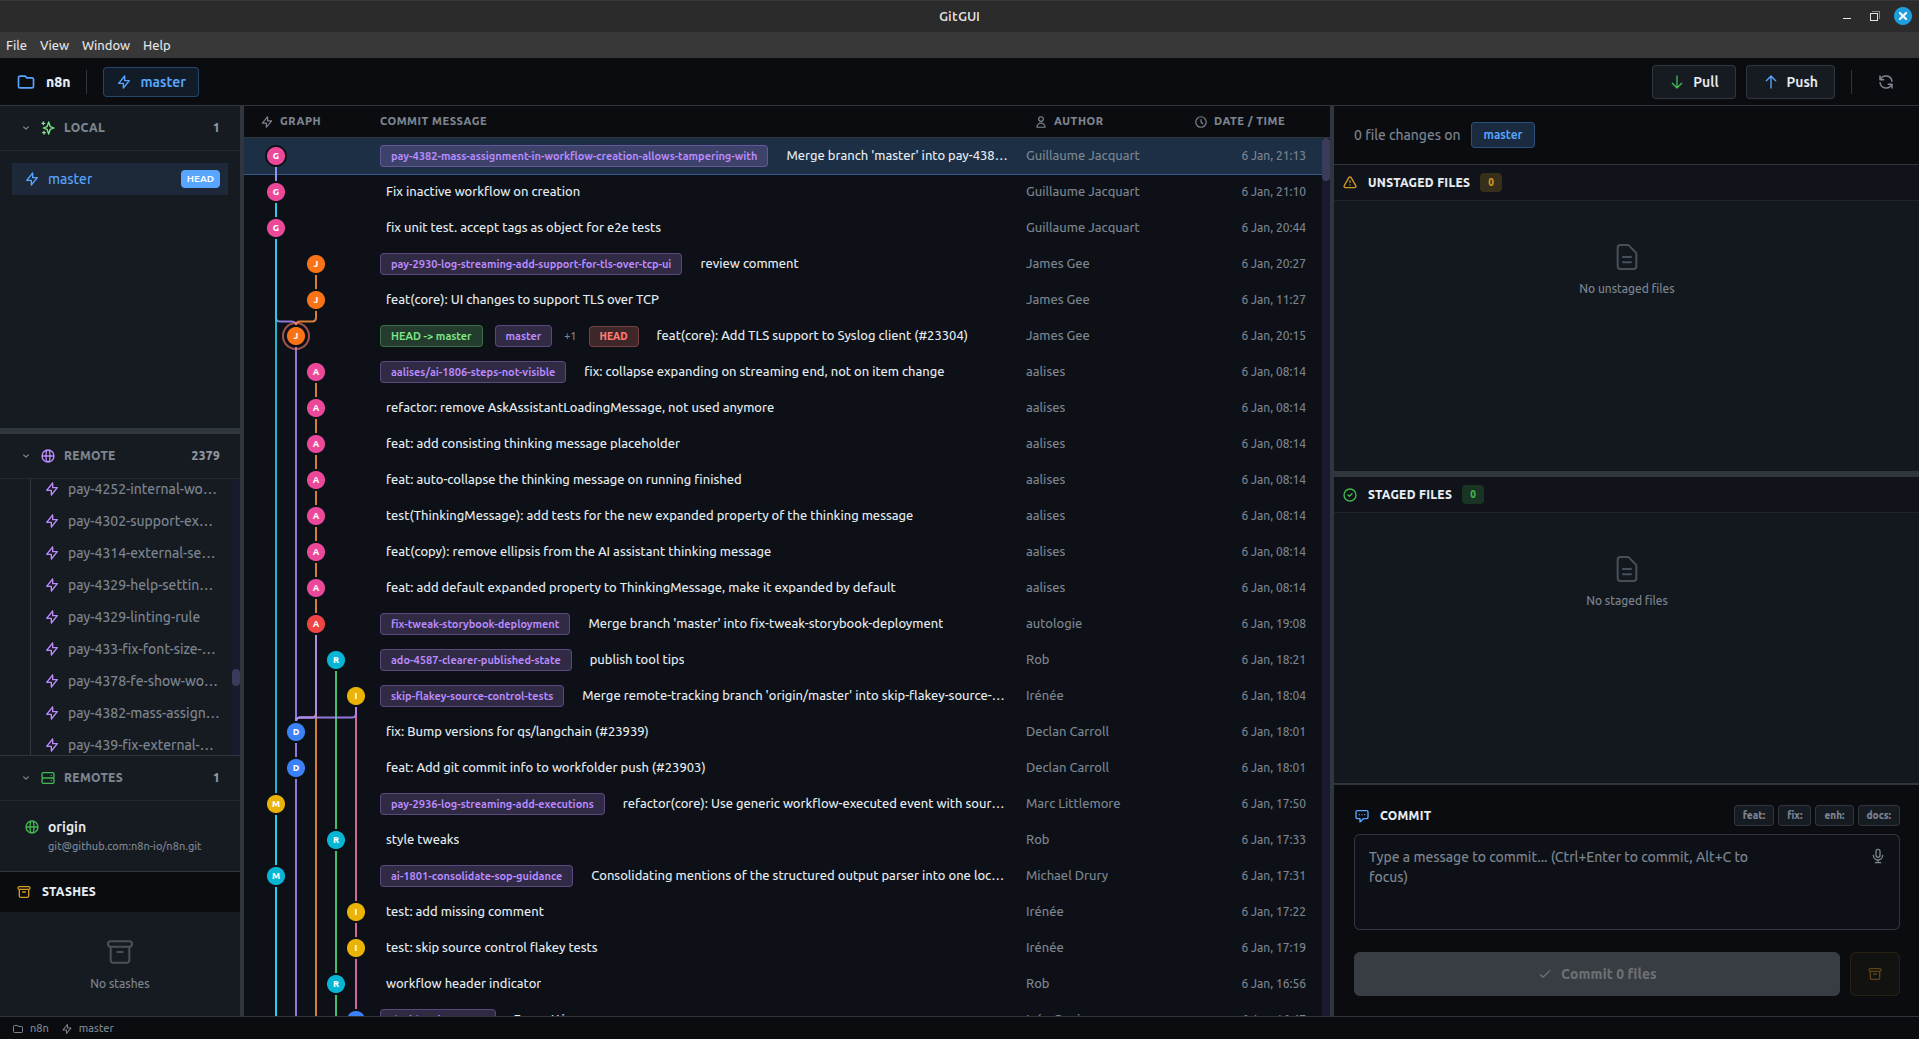Insert the docs: prefix tag in the commit panel
The width and height of the screenshot is (1919, 1039).
(1878, 816)
